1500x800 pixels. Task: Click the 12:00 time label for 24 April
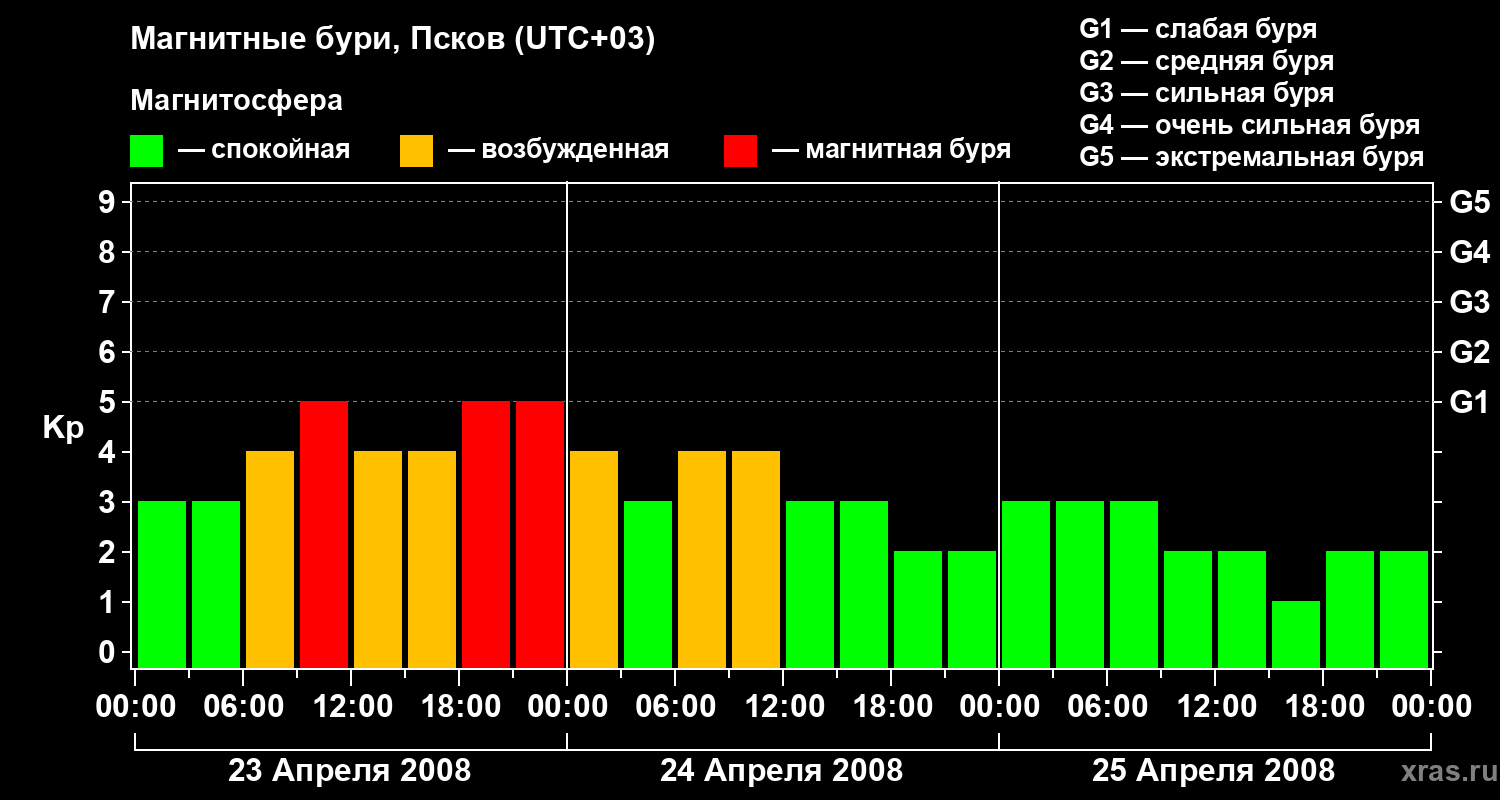pyautogui.click(x=783, y=707)
